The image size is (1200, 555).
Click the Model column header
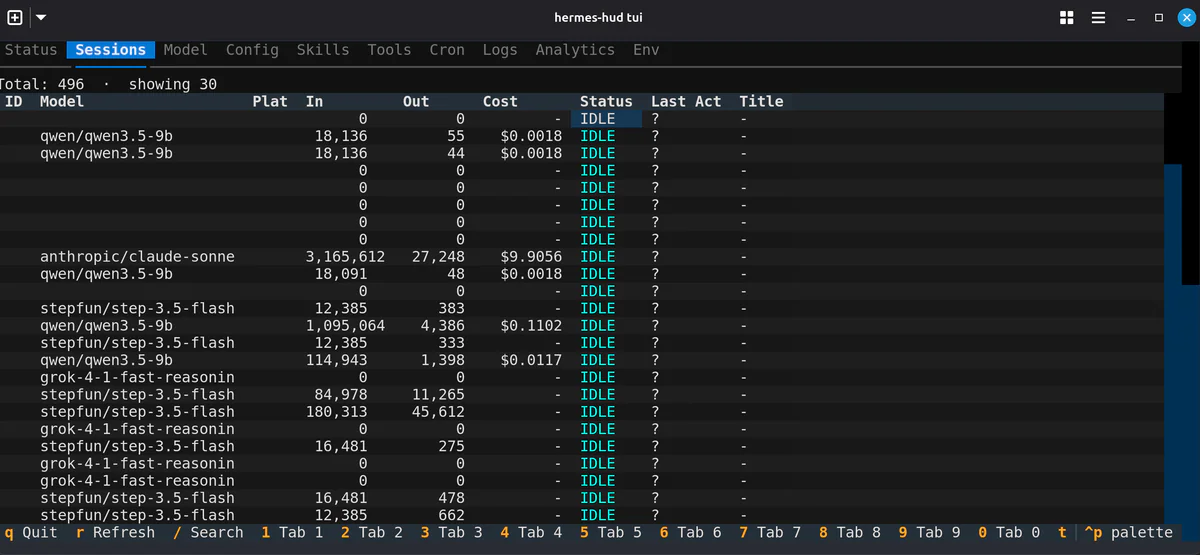point(62,101)
